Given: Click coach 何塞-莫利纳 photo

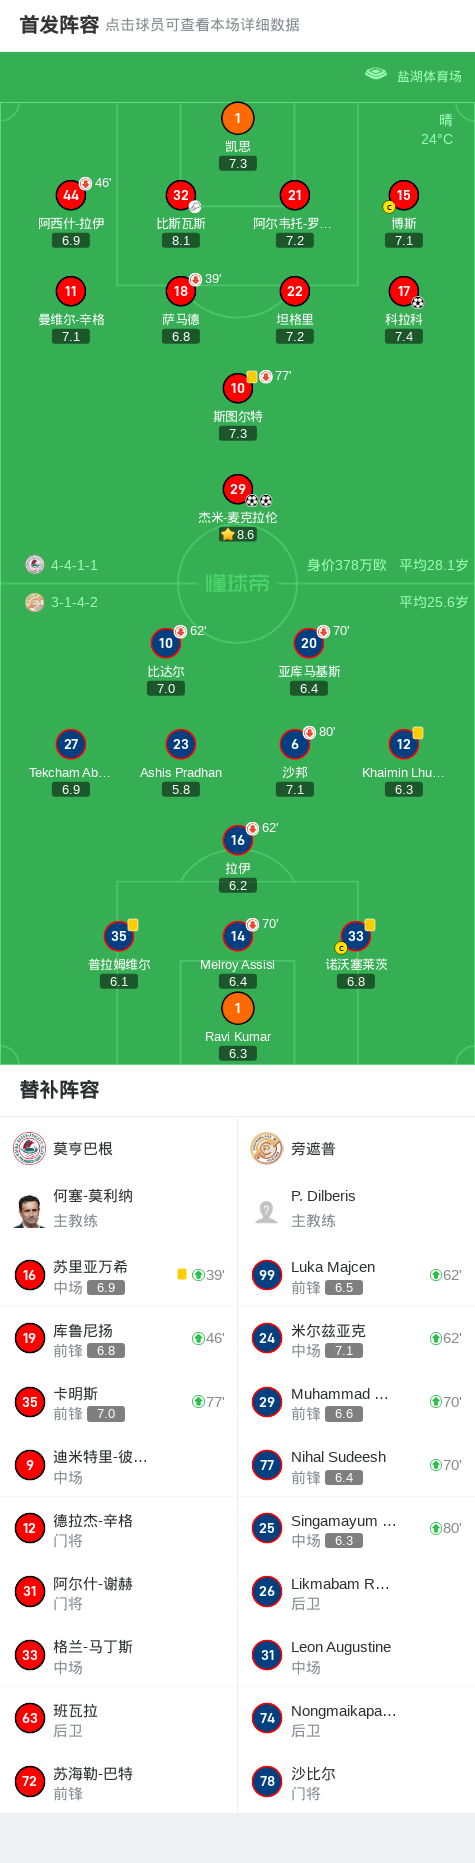Looking at the screenshot, I should pyautogui.click(x=30, y=1210).
